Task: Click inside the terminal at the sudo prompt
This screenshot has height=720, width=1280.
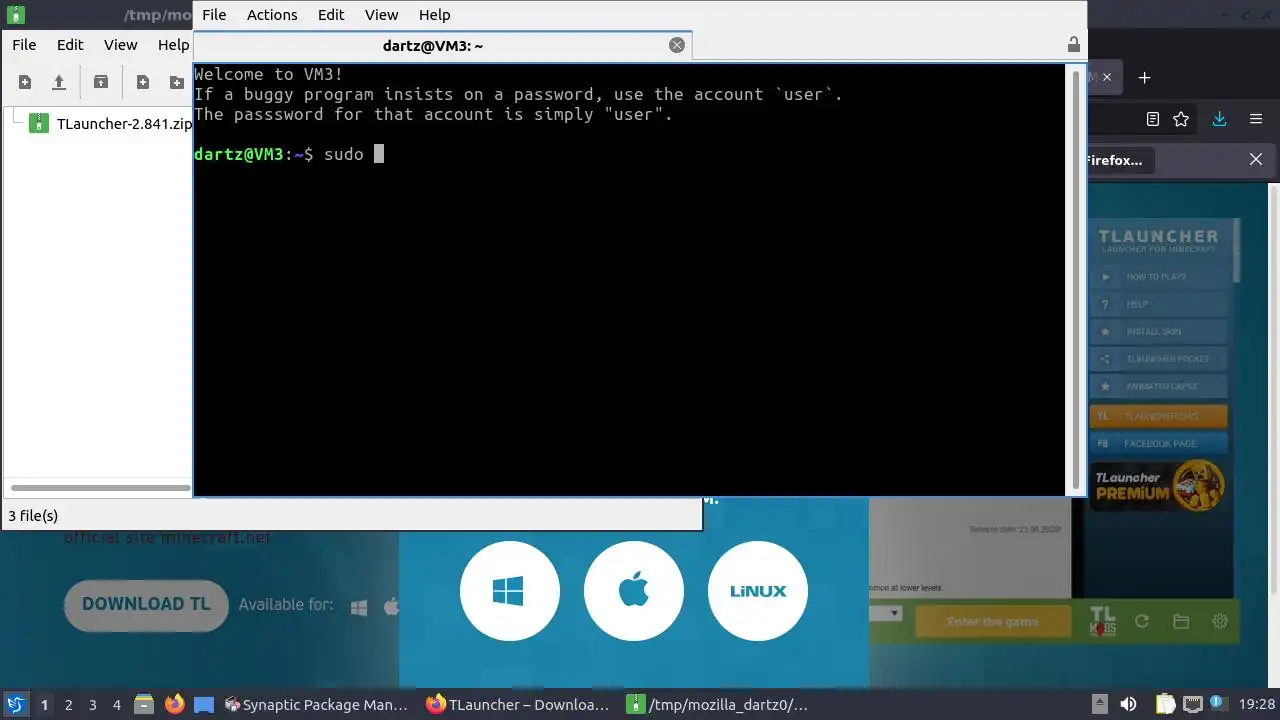Action: click(x=379, y=154)
